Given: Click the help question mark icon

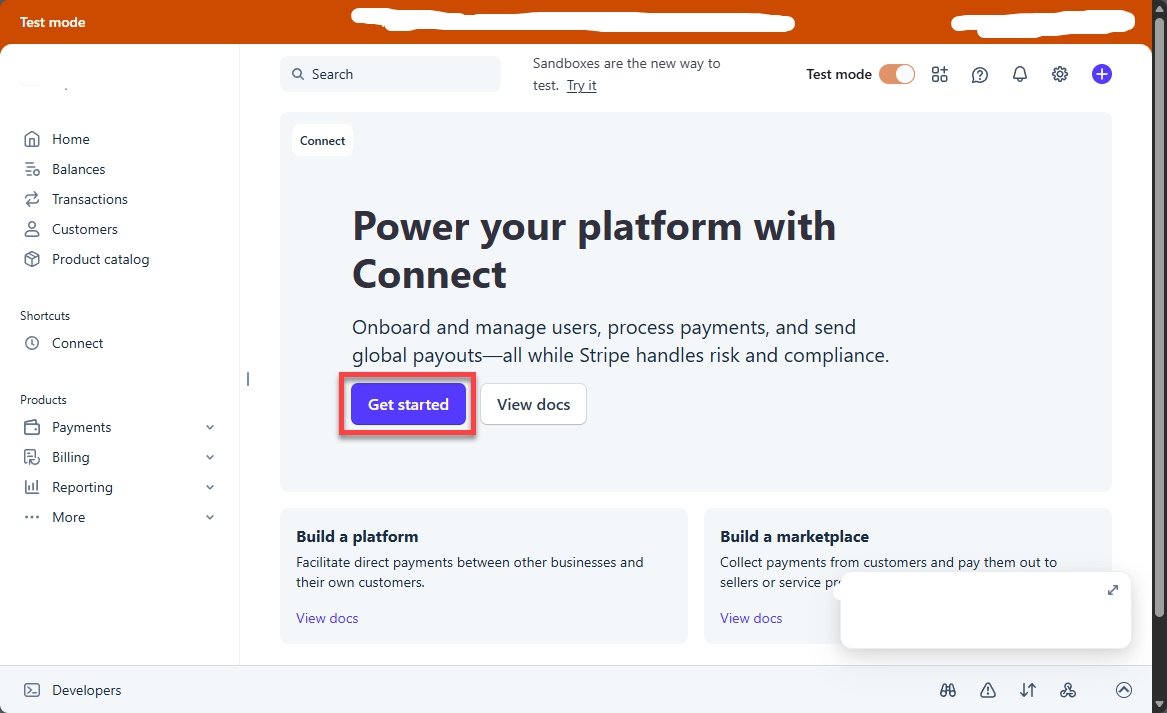Looking at the screenshot, I should 980,74.
